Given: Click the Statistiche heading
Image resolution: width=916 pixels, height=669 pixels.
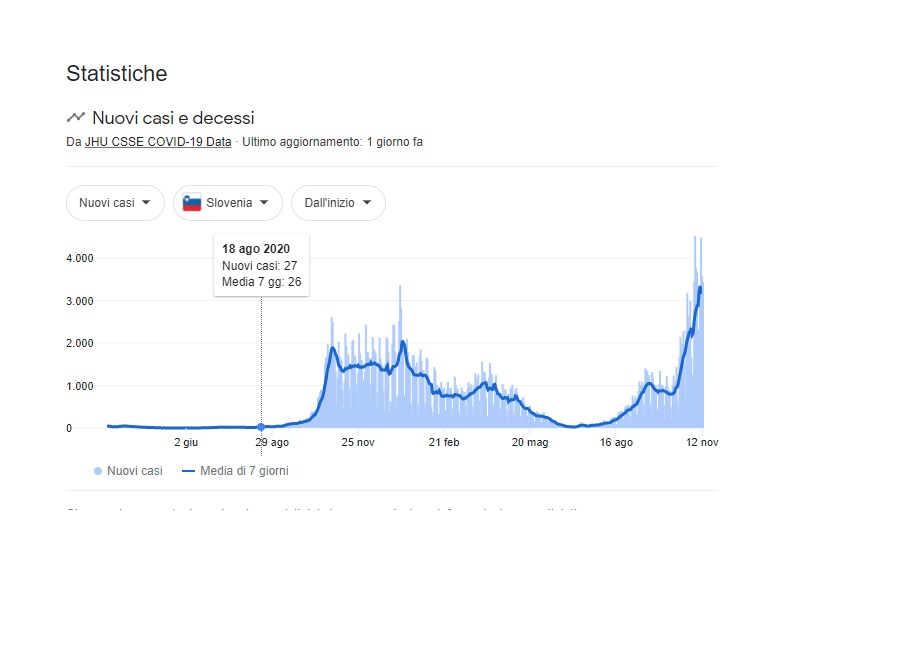Looking at the screenshot, I should coord(117,74).
